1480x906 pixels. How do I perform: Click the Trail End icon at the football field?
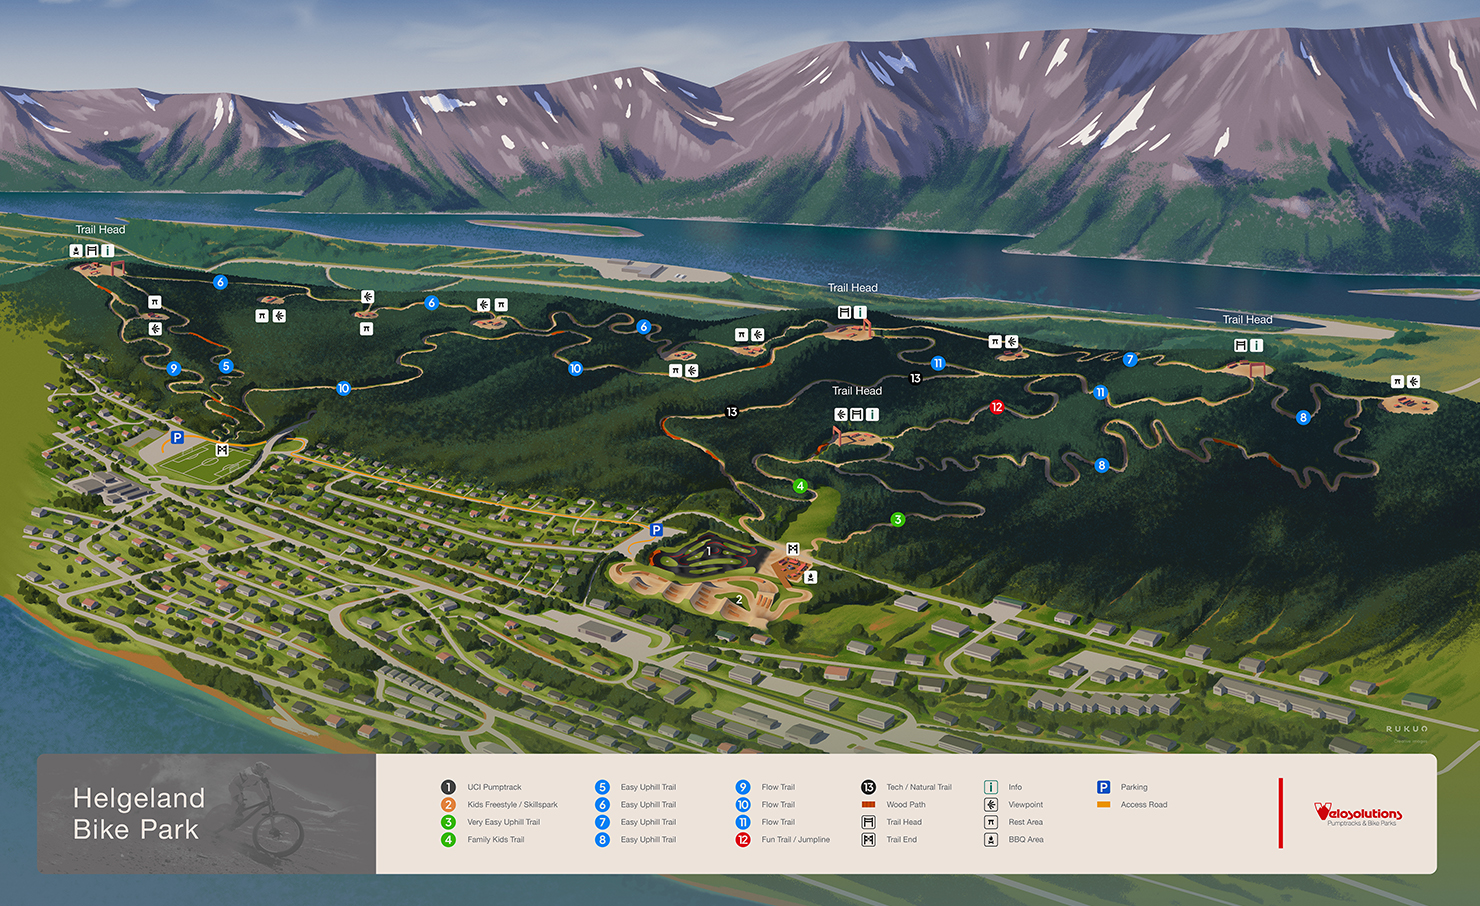[222, 450]
